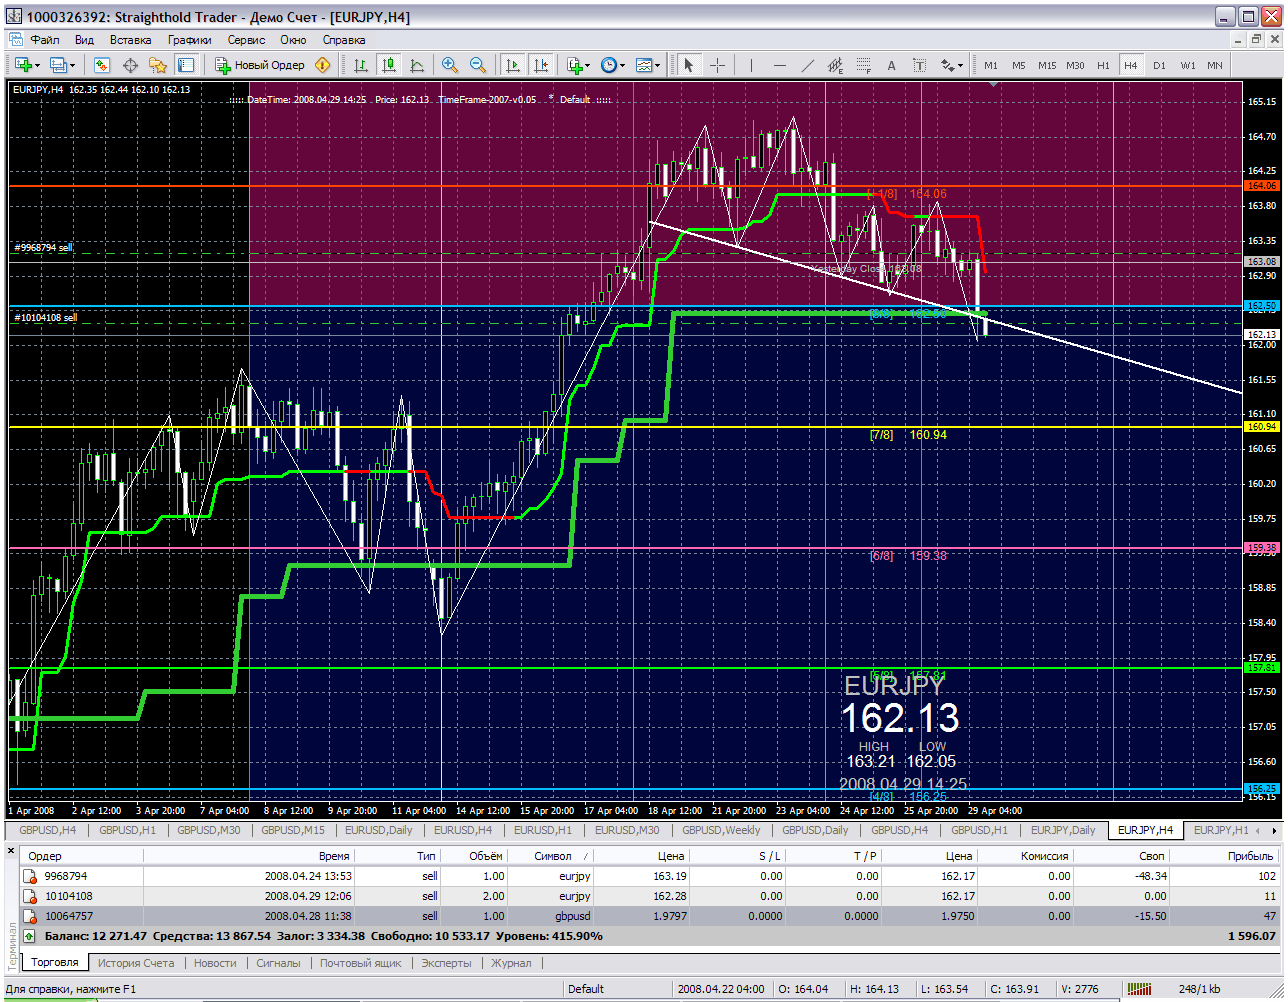
Task: Select the M5 timeframe button
Action: (x=1018, y=65)
